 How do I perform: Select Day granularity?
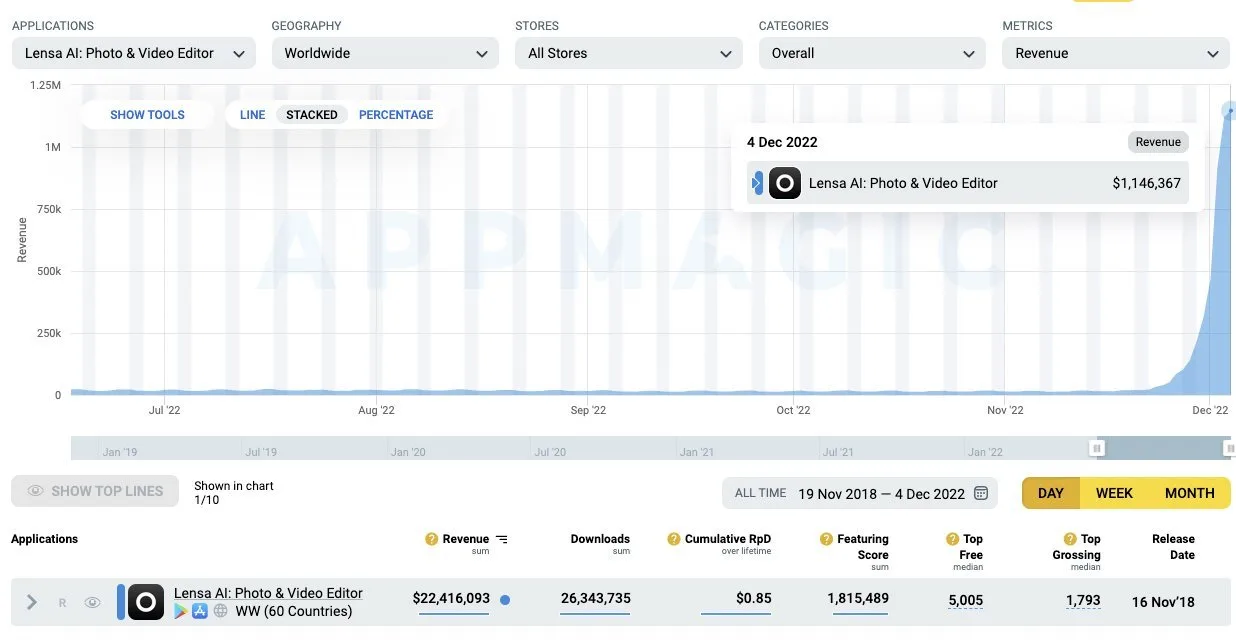1051,493
